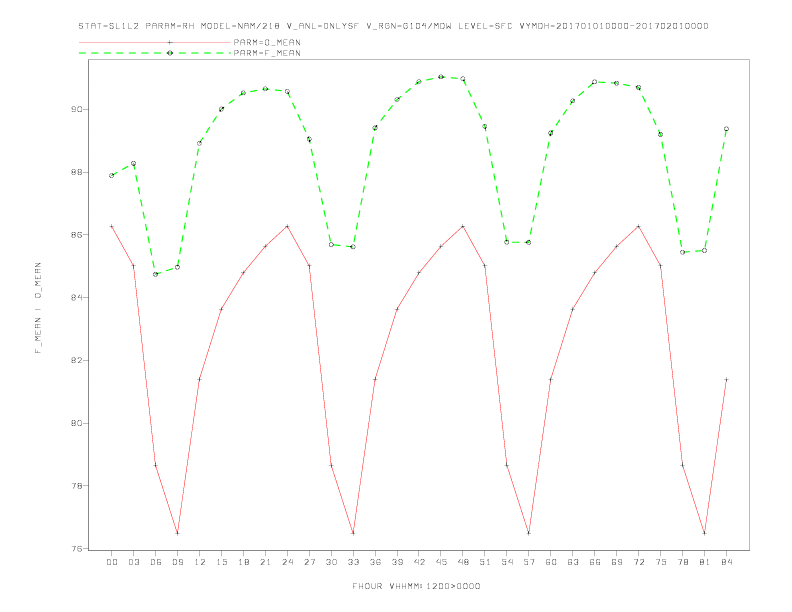Click the VYMDH date range in title
This screenshot has width=792, height=612.
tap(614, 26)
